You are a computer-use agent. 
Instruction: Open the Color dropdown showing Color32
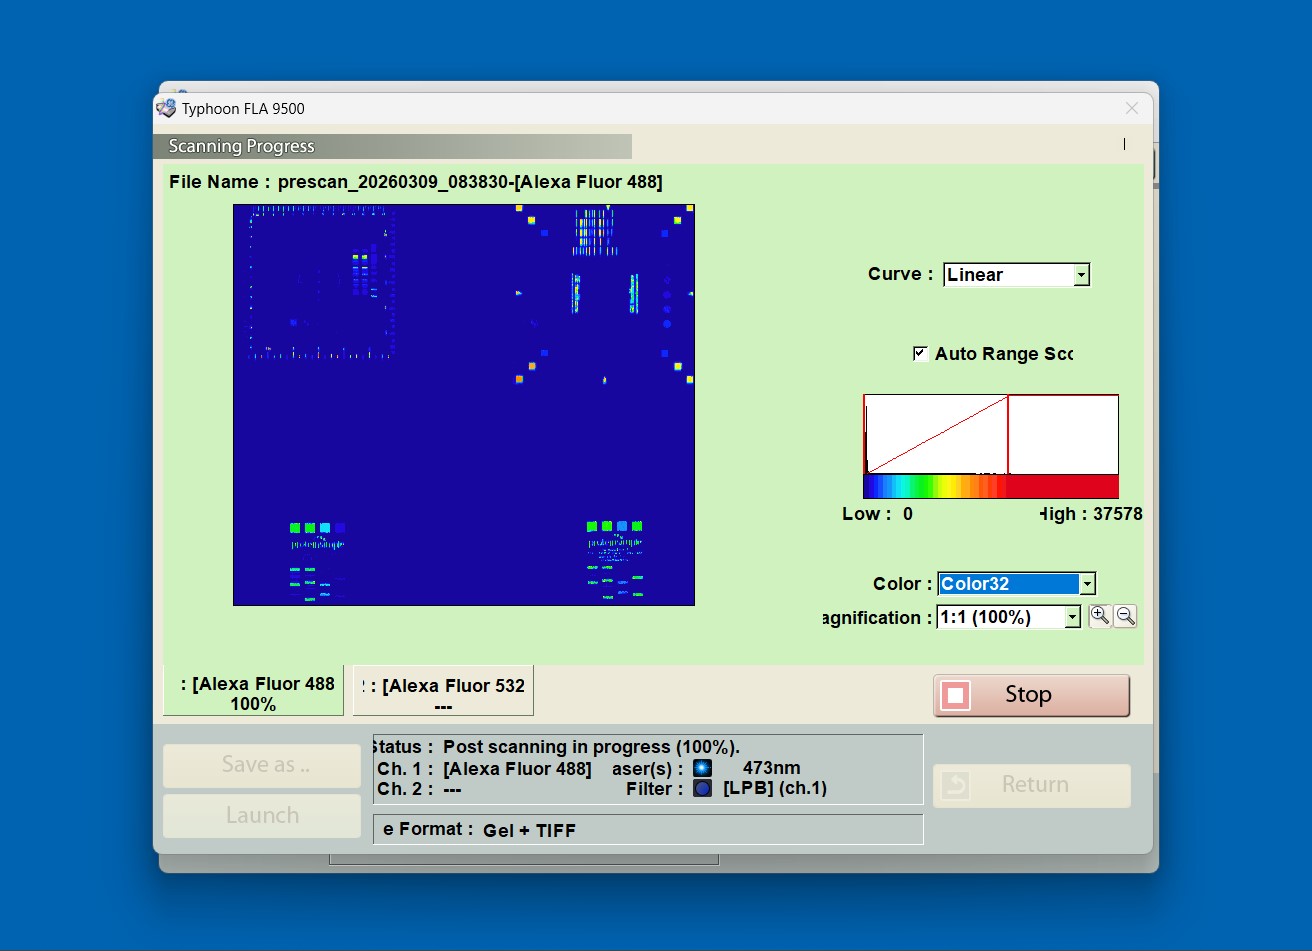pos(1017,584)
